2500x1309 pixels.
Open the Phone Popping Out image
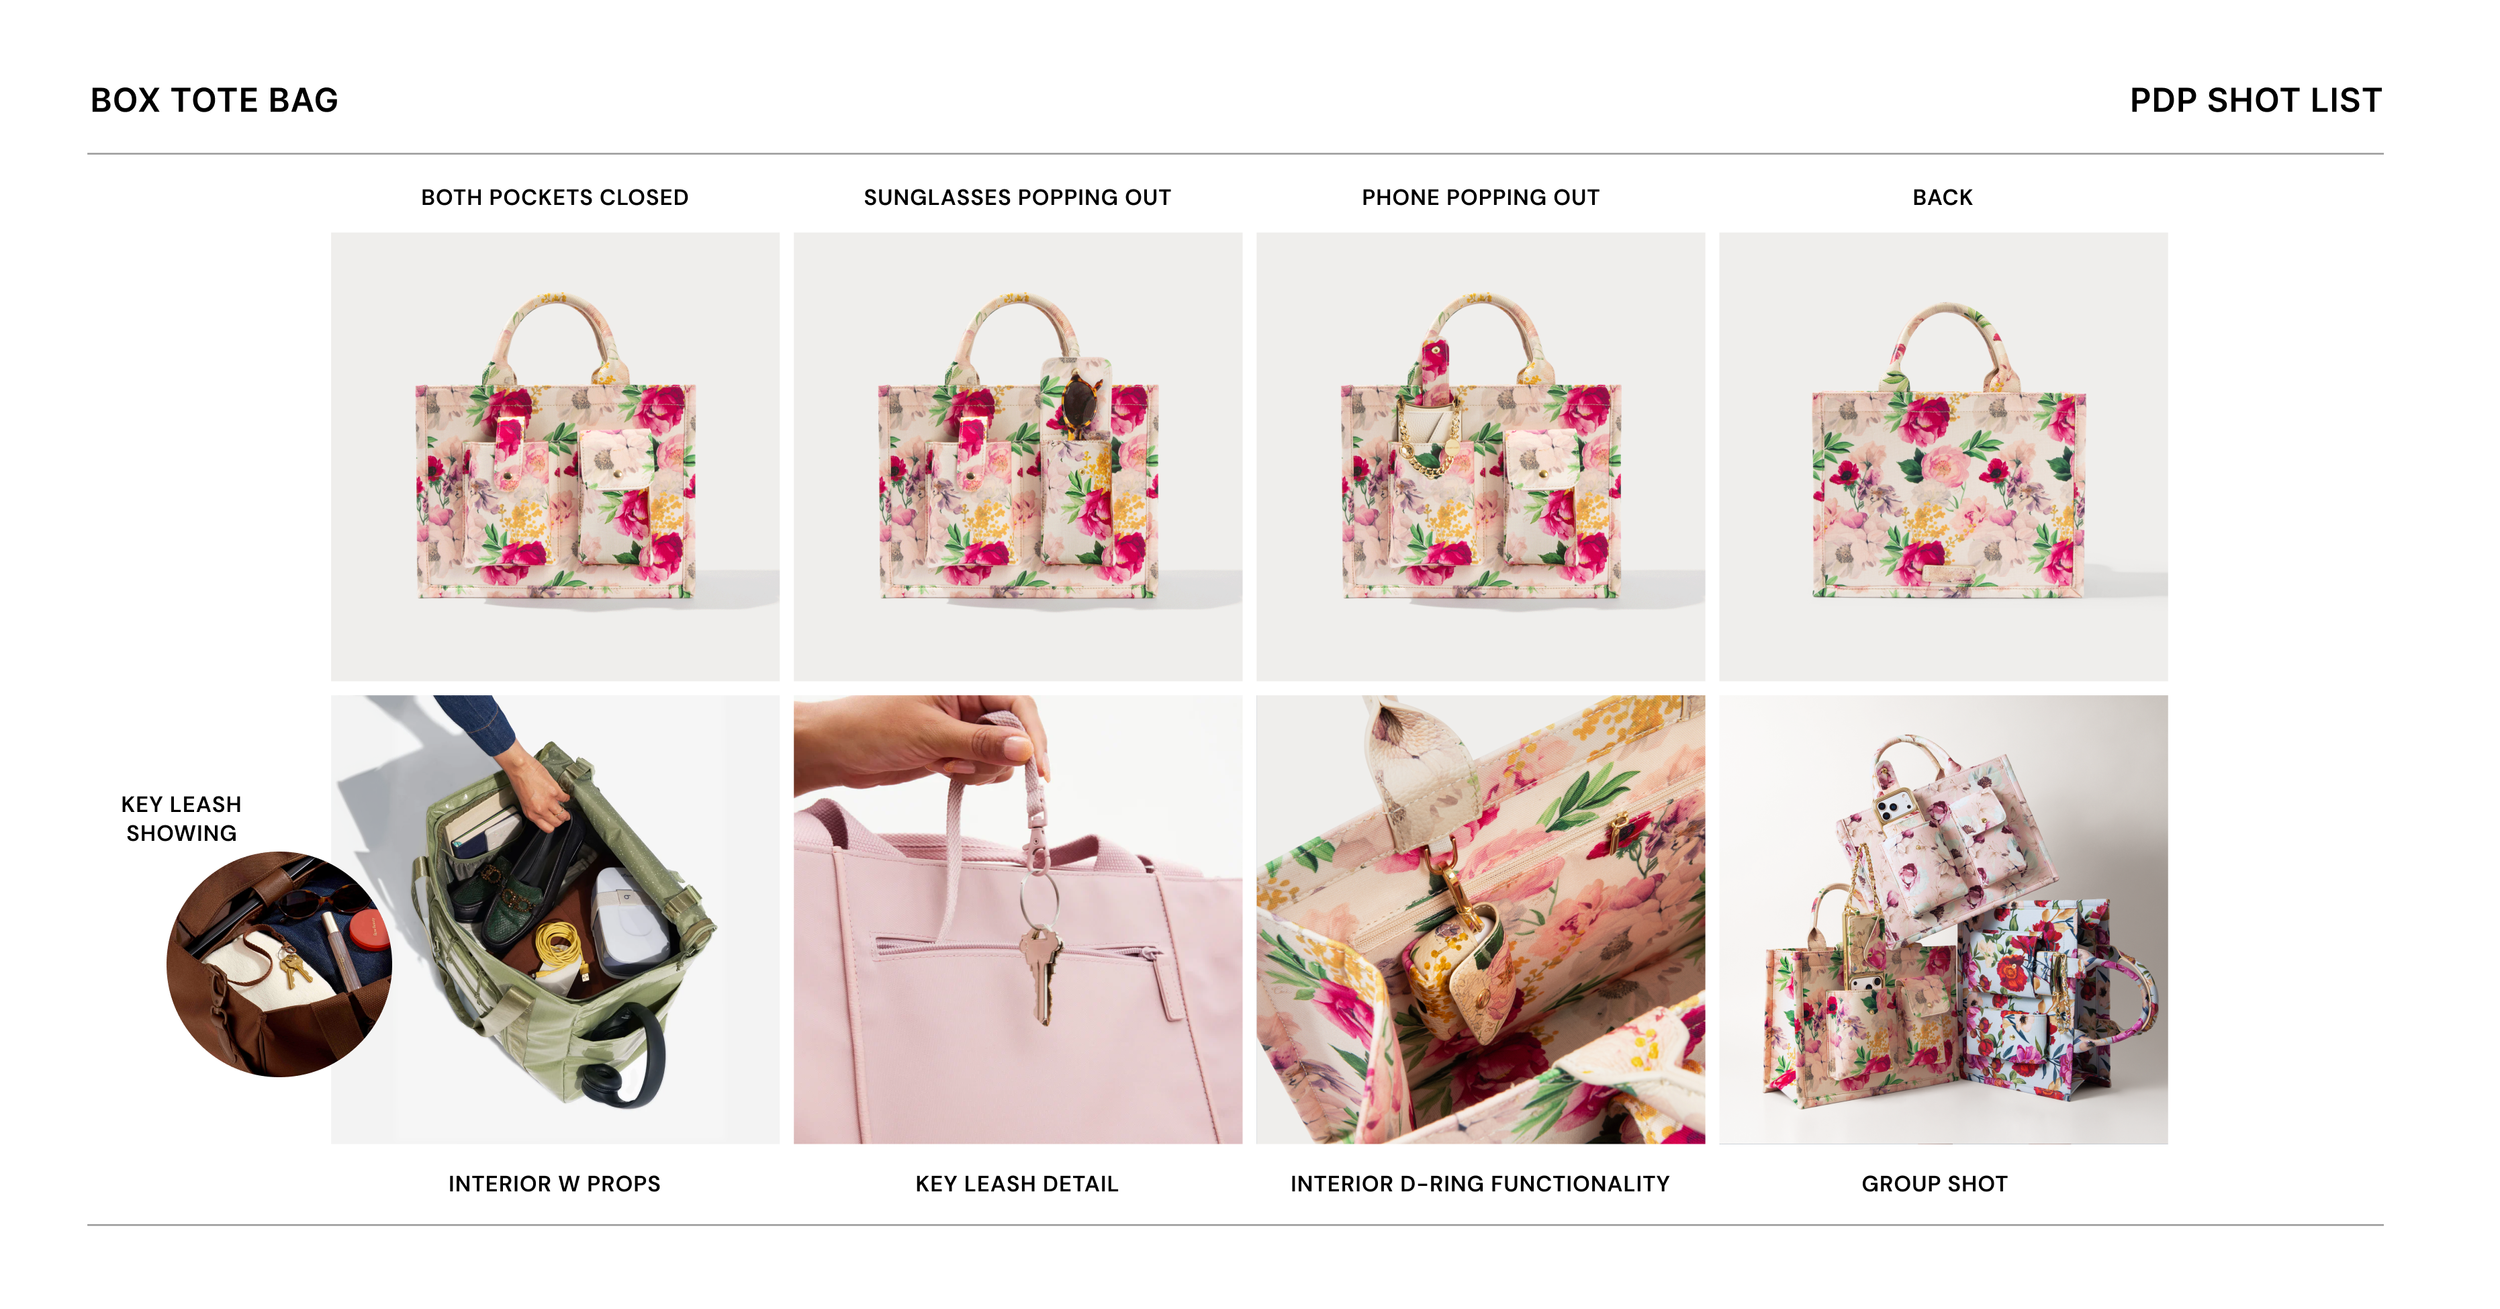1481,457
